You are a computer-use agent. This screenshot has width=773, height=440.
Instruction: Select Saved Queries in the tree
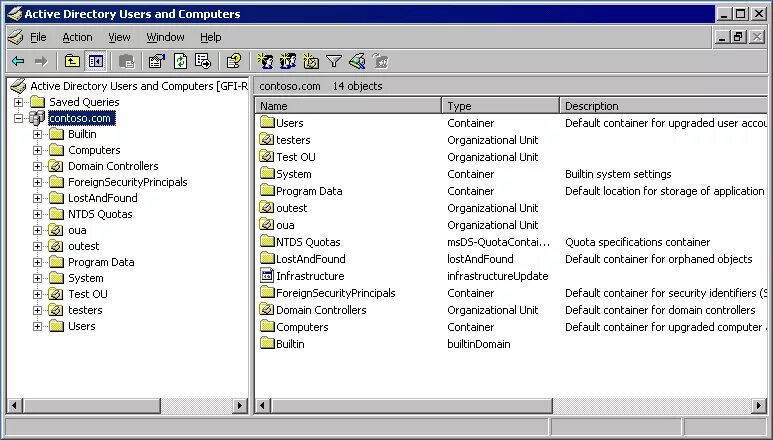point(84,102)
